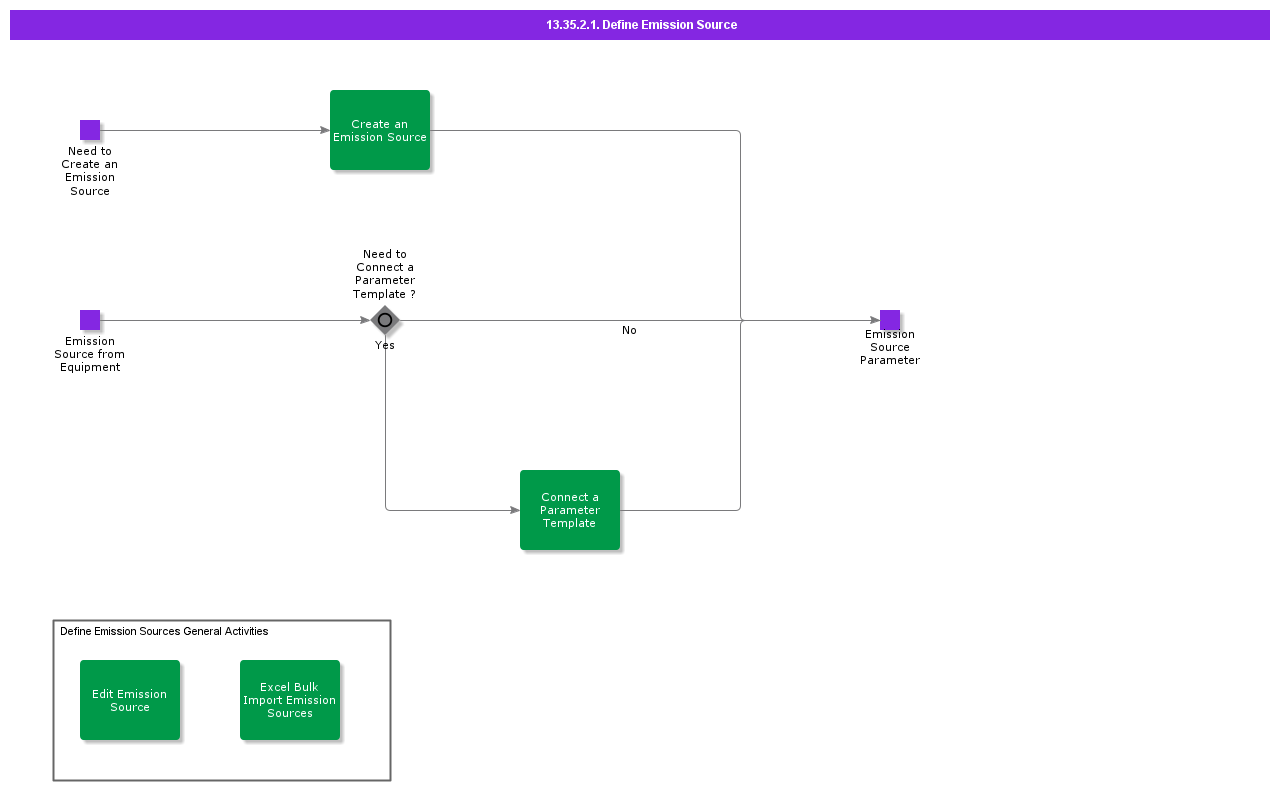Open the 'Create an Emission Source' activity
1280x790 pixels.
(x=380, y=130)
